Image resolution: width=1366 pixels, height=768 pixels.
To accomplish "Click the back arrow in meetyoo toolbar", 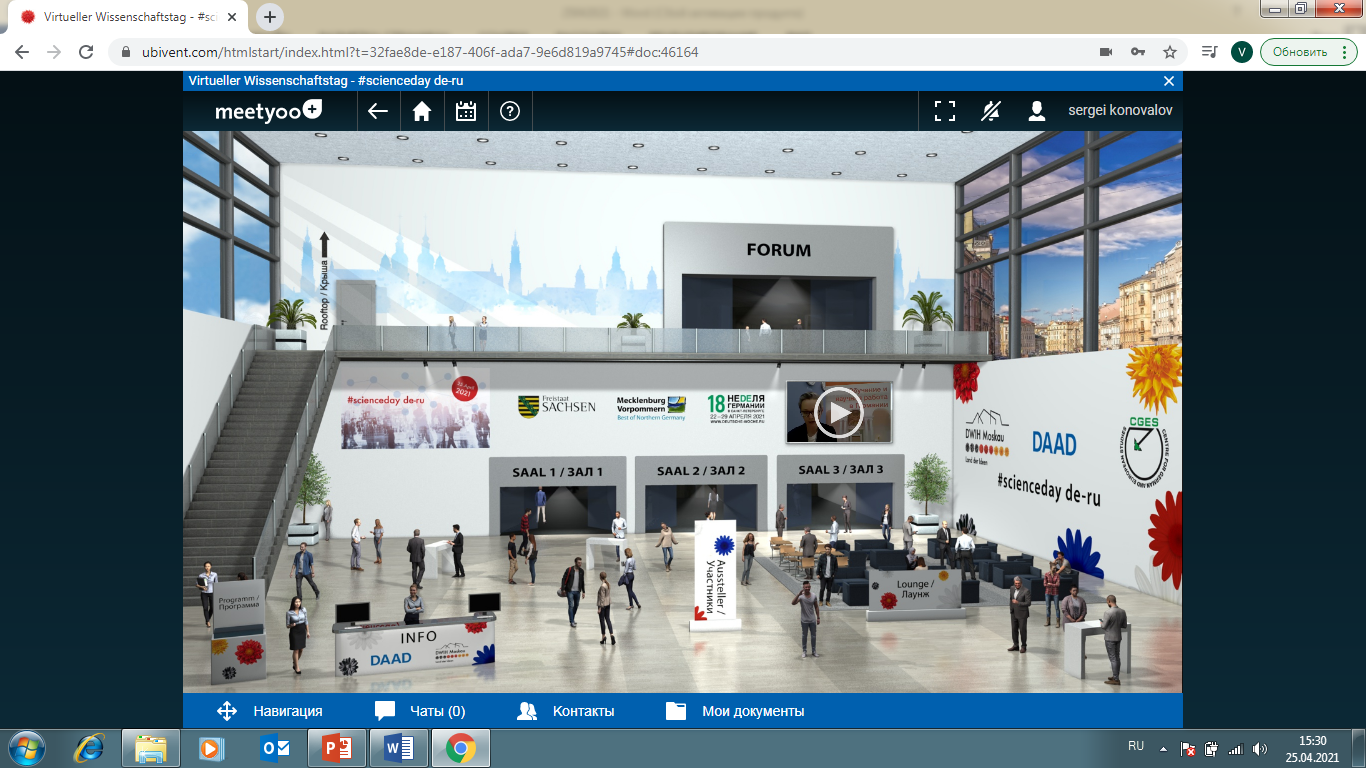I will coord(378,111).
